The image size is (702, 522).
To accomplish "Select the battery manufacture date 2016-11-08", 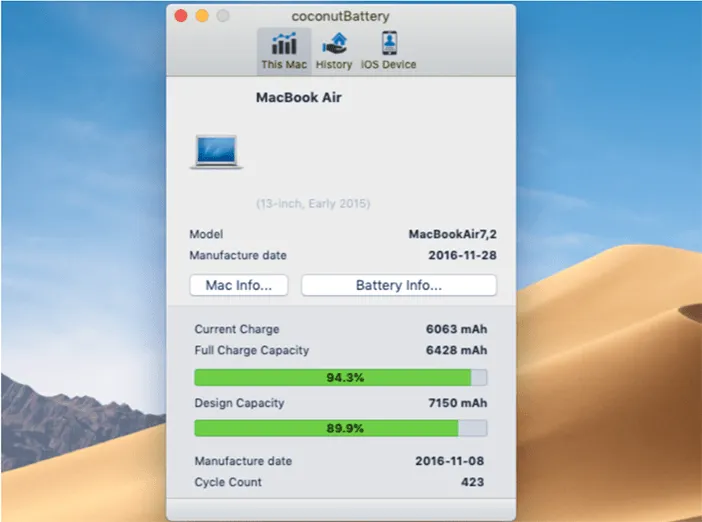I will click(451, 461).
